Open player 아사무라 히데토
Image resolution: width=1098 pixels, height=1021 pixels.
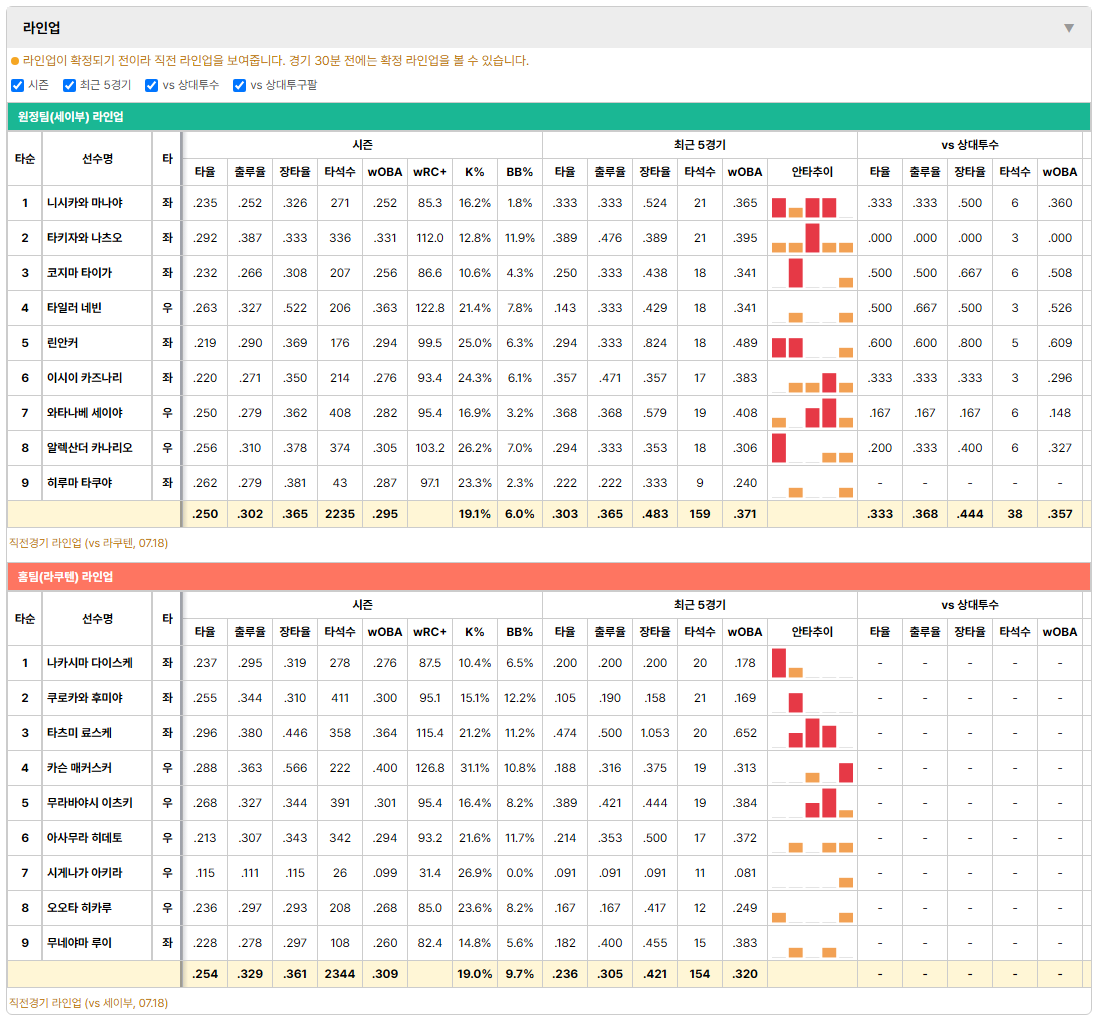point(84,838)
